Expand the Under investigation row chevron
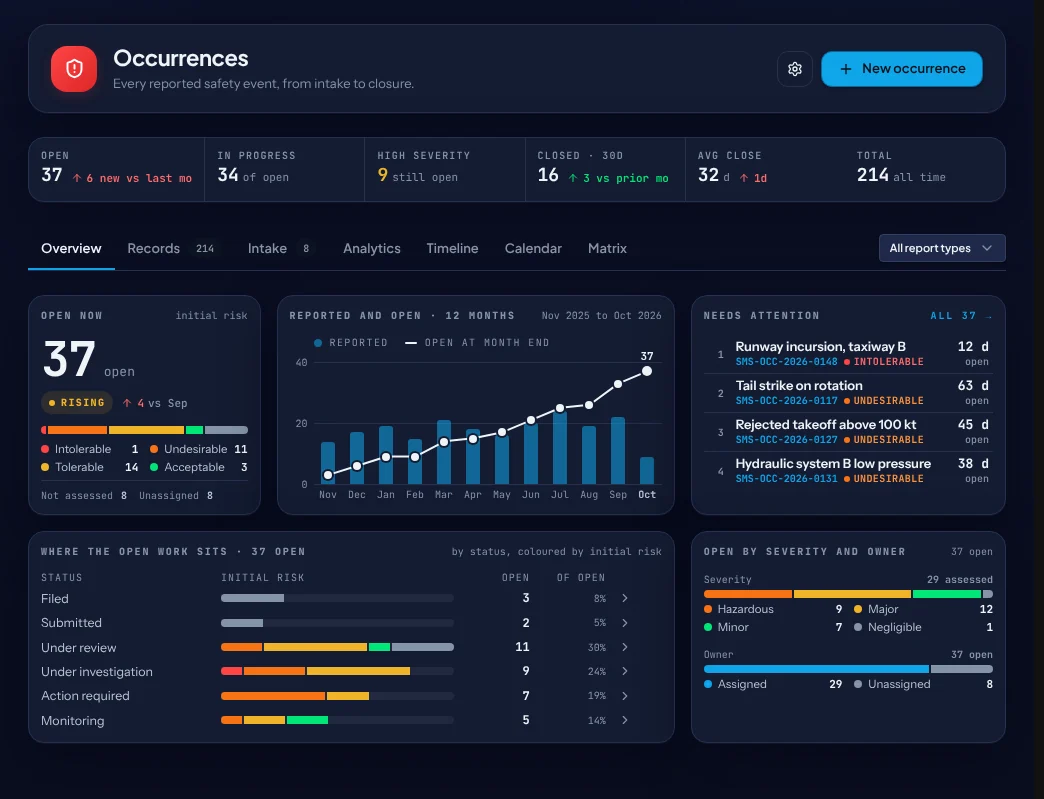Image resolution: width=1044 pixels, height=799 pixels. (x=625, y=671)
